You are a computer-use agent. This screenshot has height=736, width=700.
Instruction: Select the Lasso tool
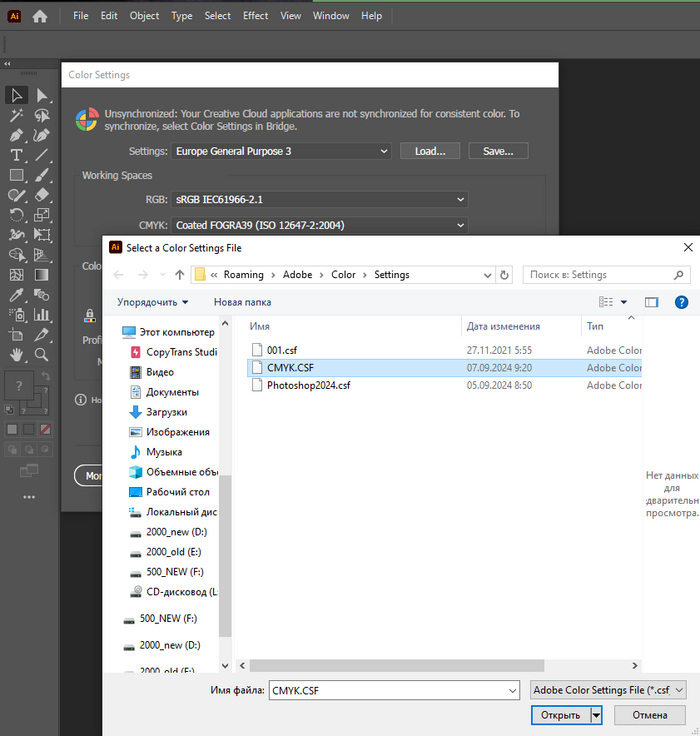(x=42, y=115)
